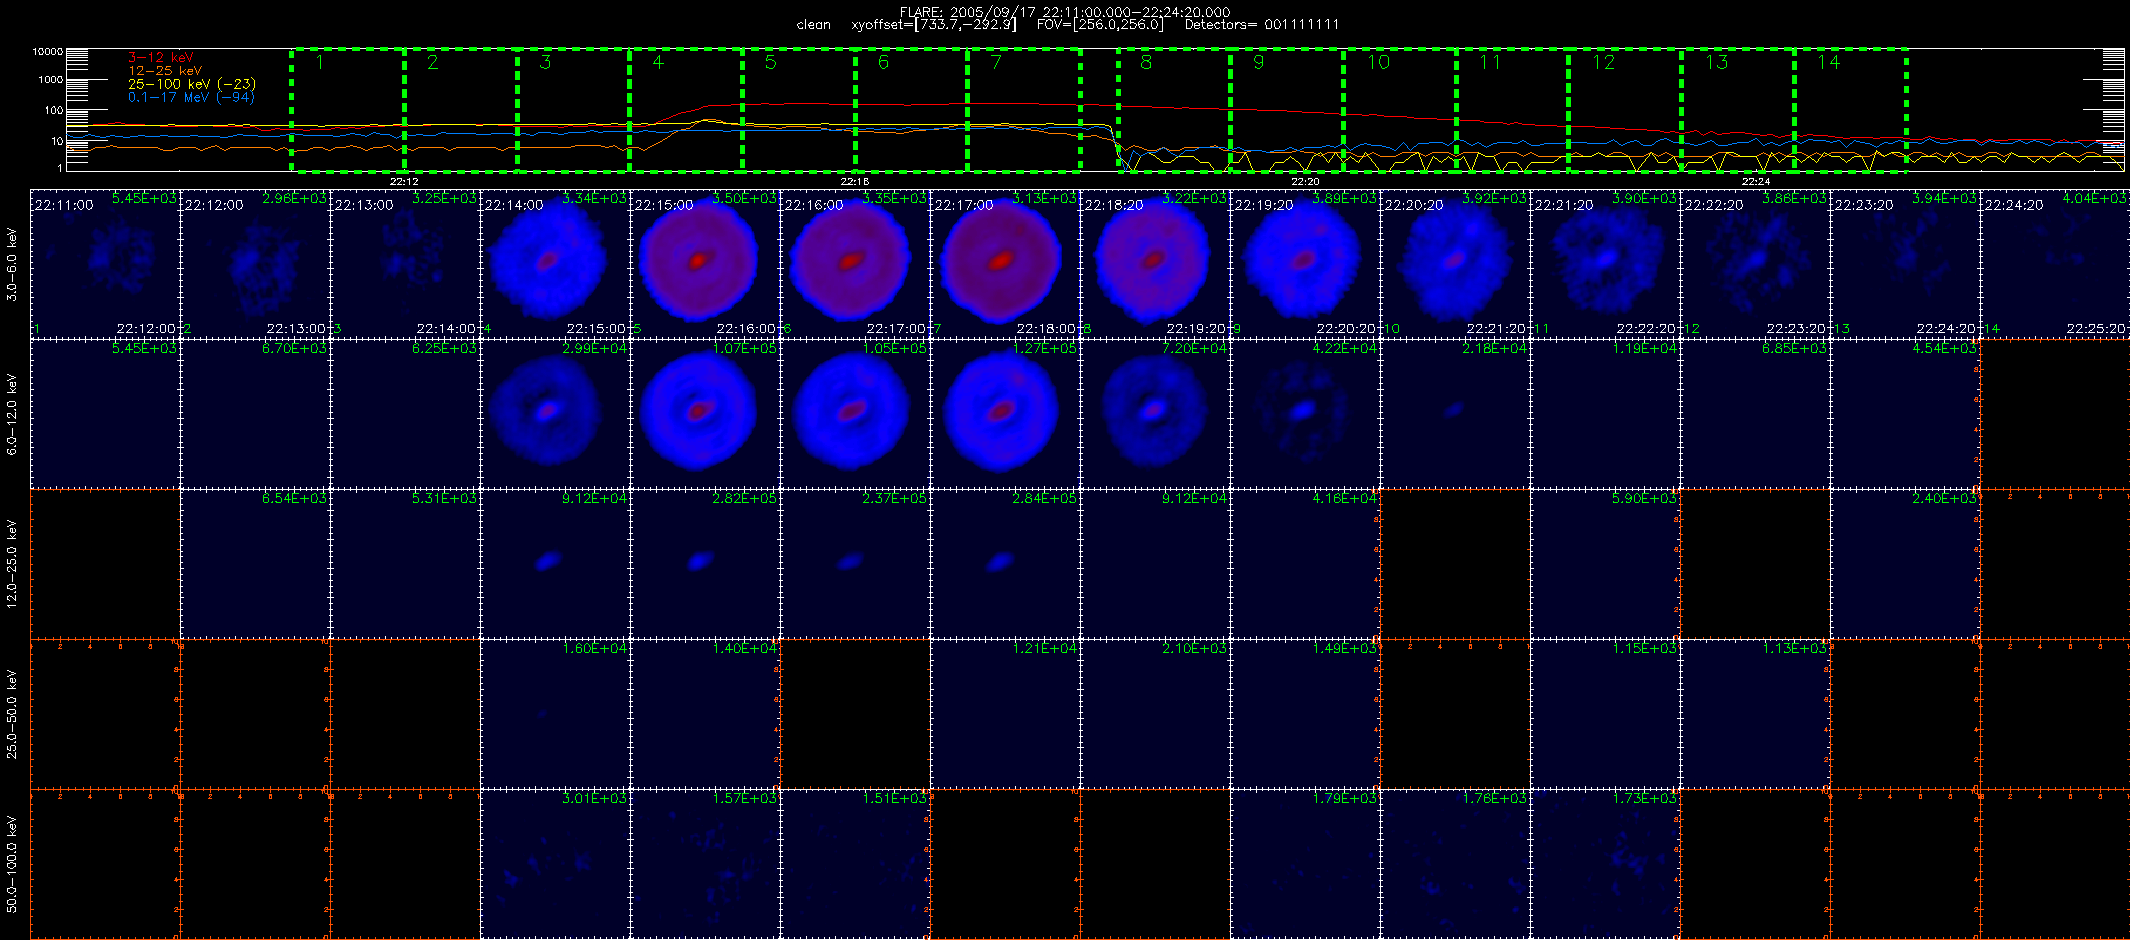This screenshot has height=940, width=2130.
Task: Select the 3.0-6.0 keV image starting 22:18:20
Action: 1155,264
